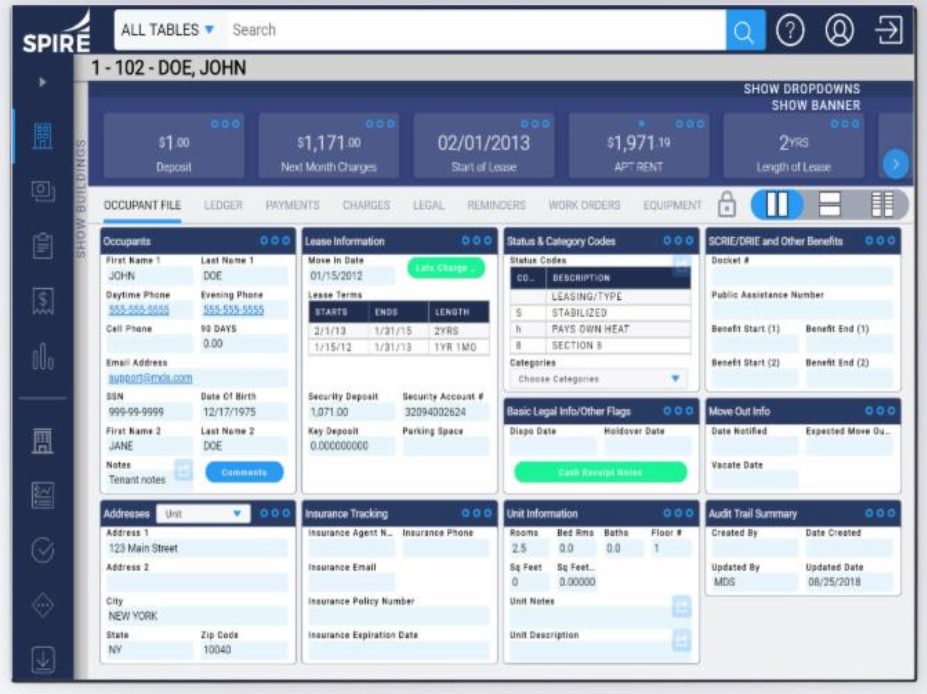Open the Start of Lease card options dots

tap(535, 124)
